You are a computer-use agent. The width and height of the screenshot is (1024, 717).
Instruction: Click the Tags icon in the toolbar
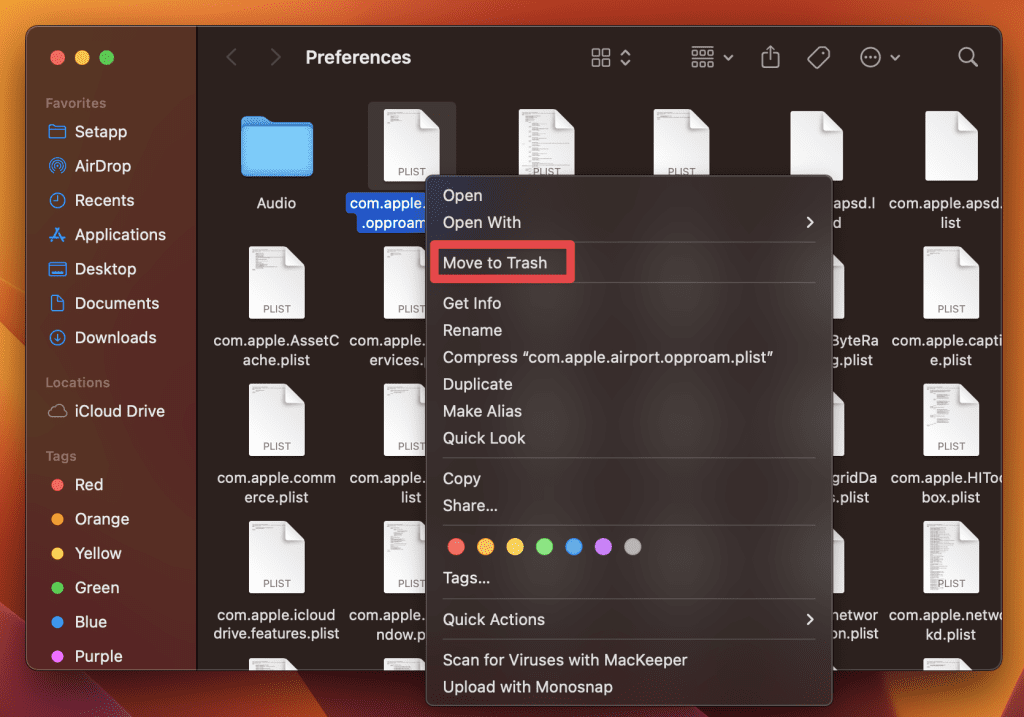click(x=819, y=58)
